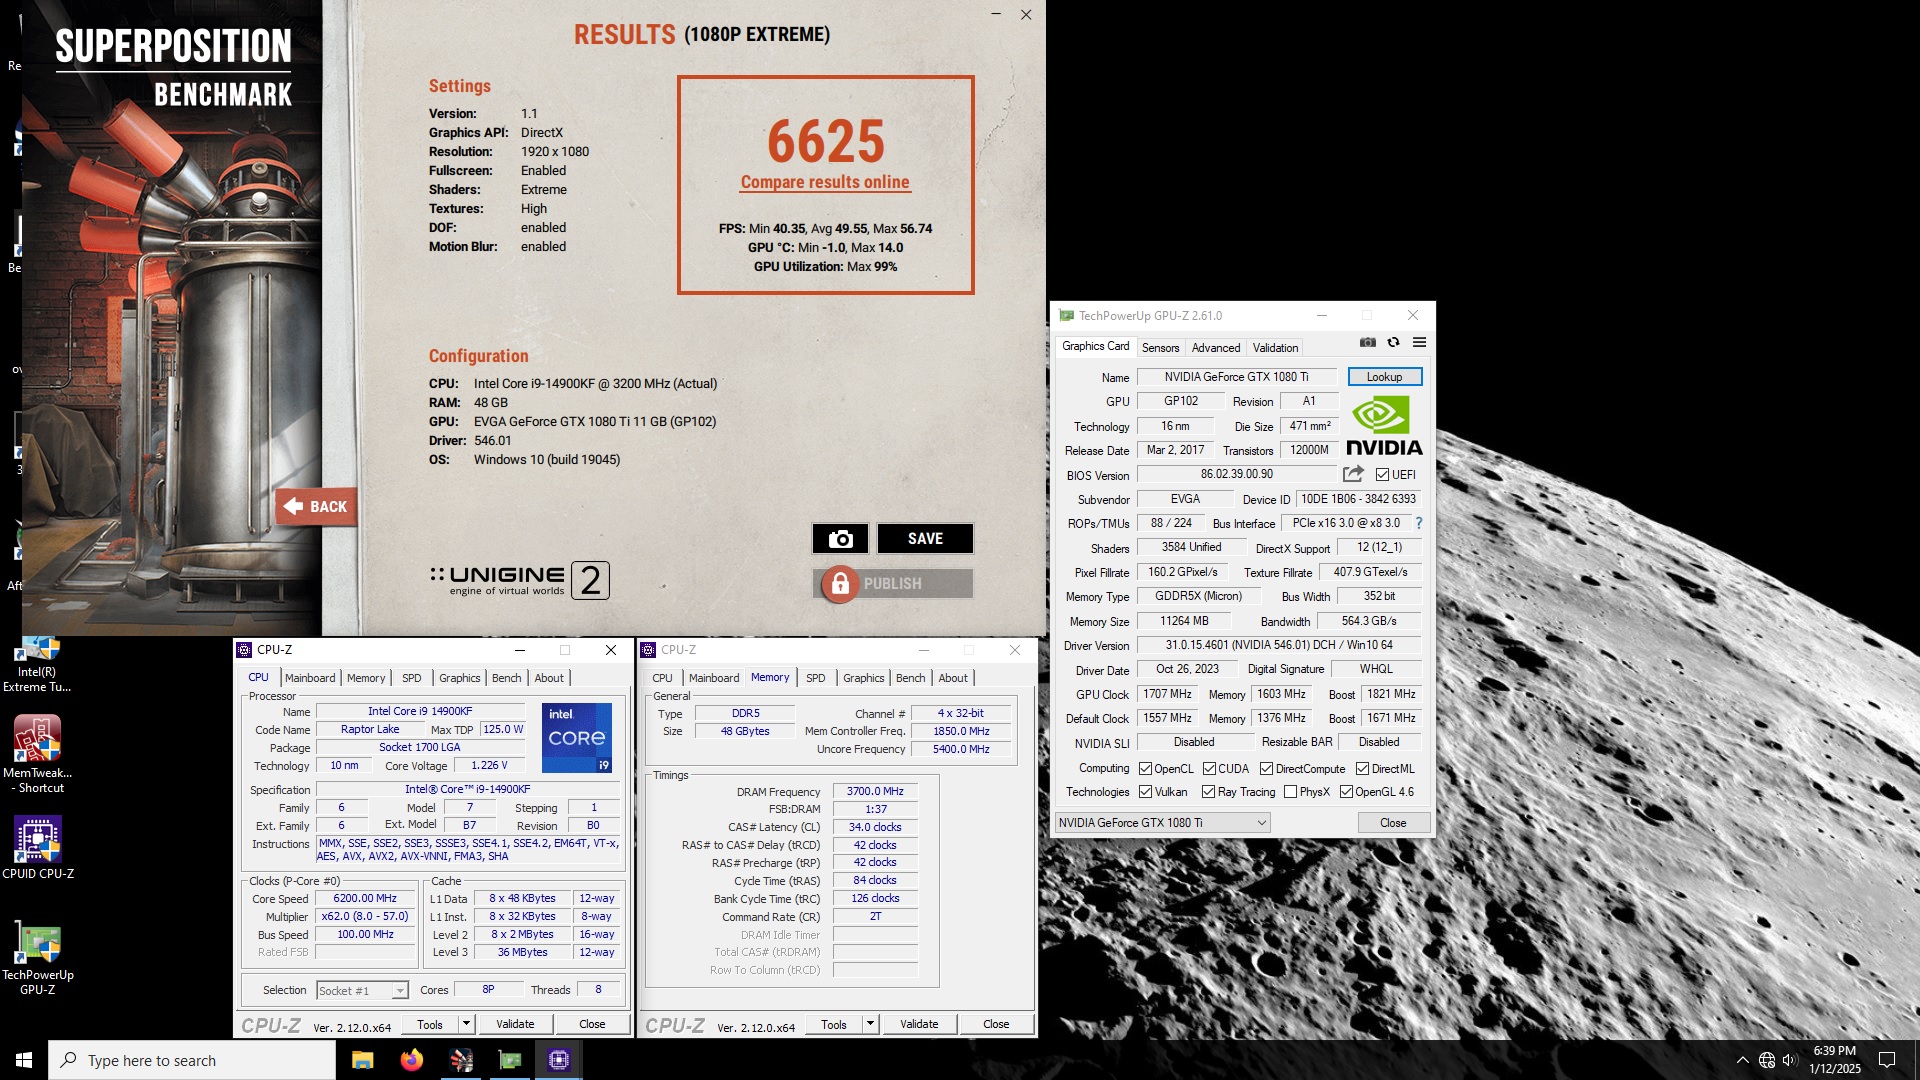Click the SAVE button in Superposition
Viewport: 1920px width, 1080px height.
[x=925, y=539]
